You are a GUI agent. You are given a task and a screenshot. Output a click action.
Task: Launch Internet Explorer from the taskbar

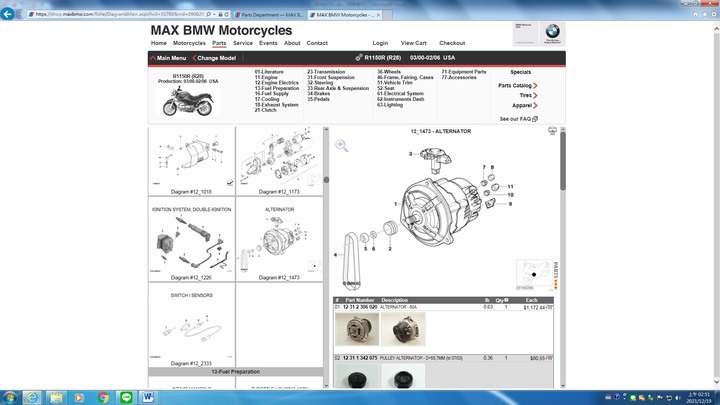point(32,397)
